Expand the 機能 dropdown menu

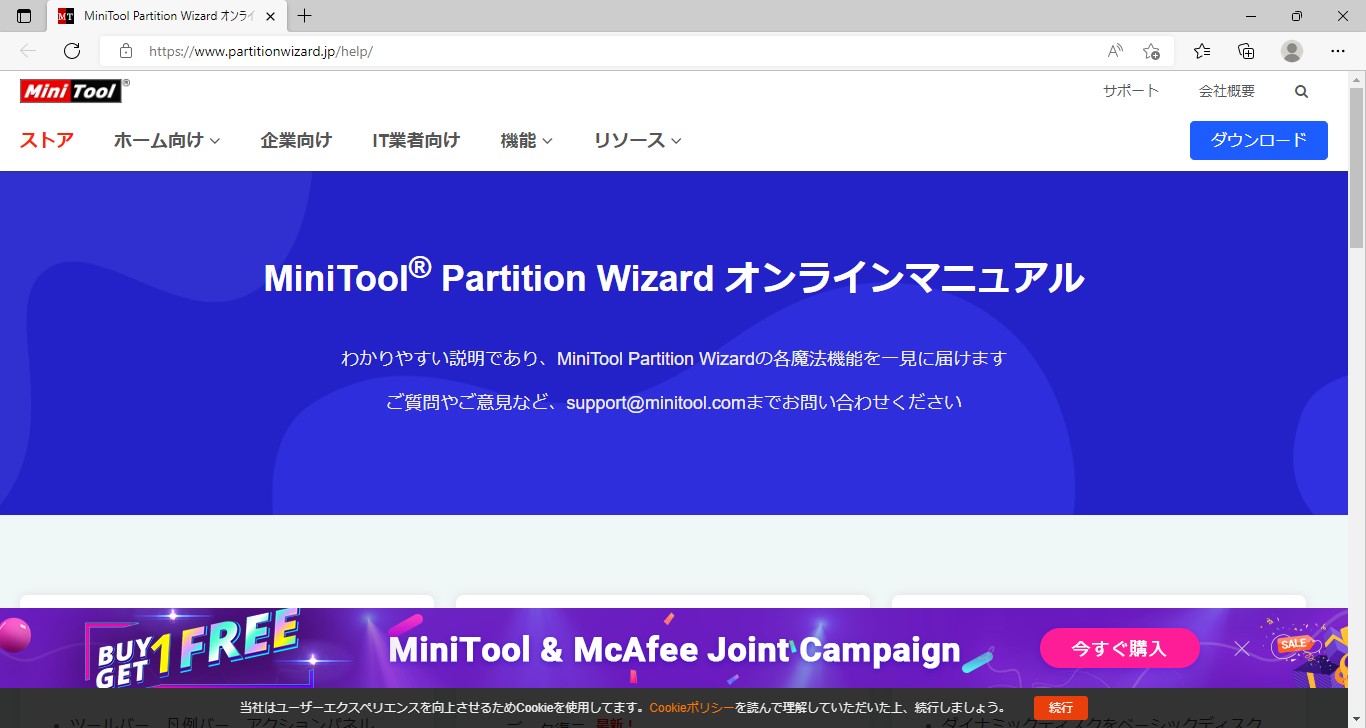pos(526,141)
